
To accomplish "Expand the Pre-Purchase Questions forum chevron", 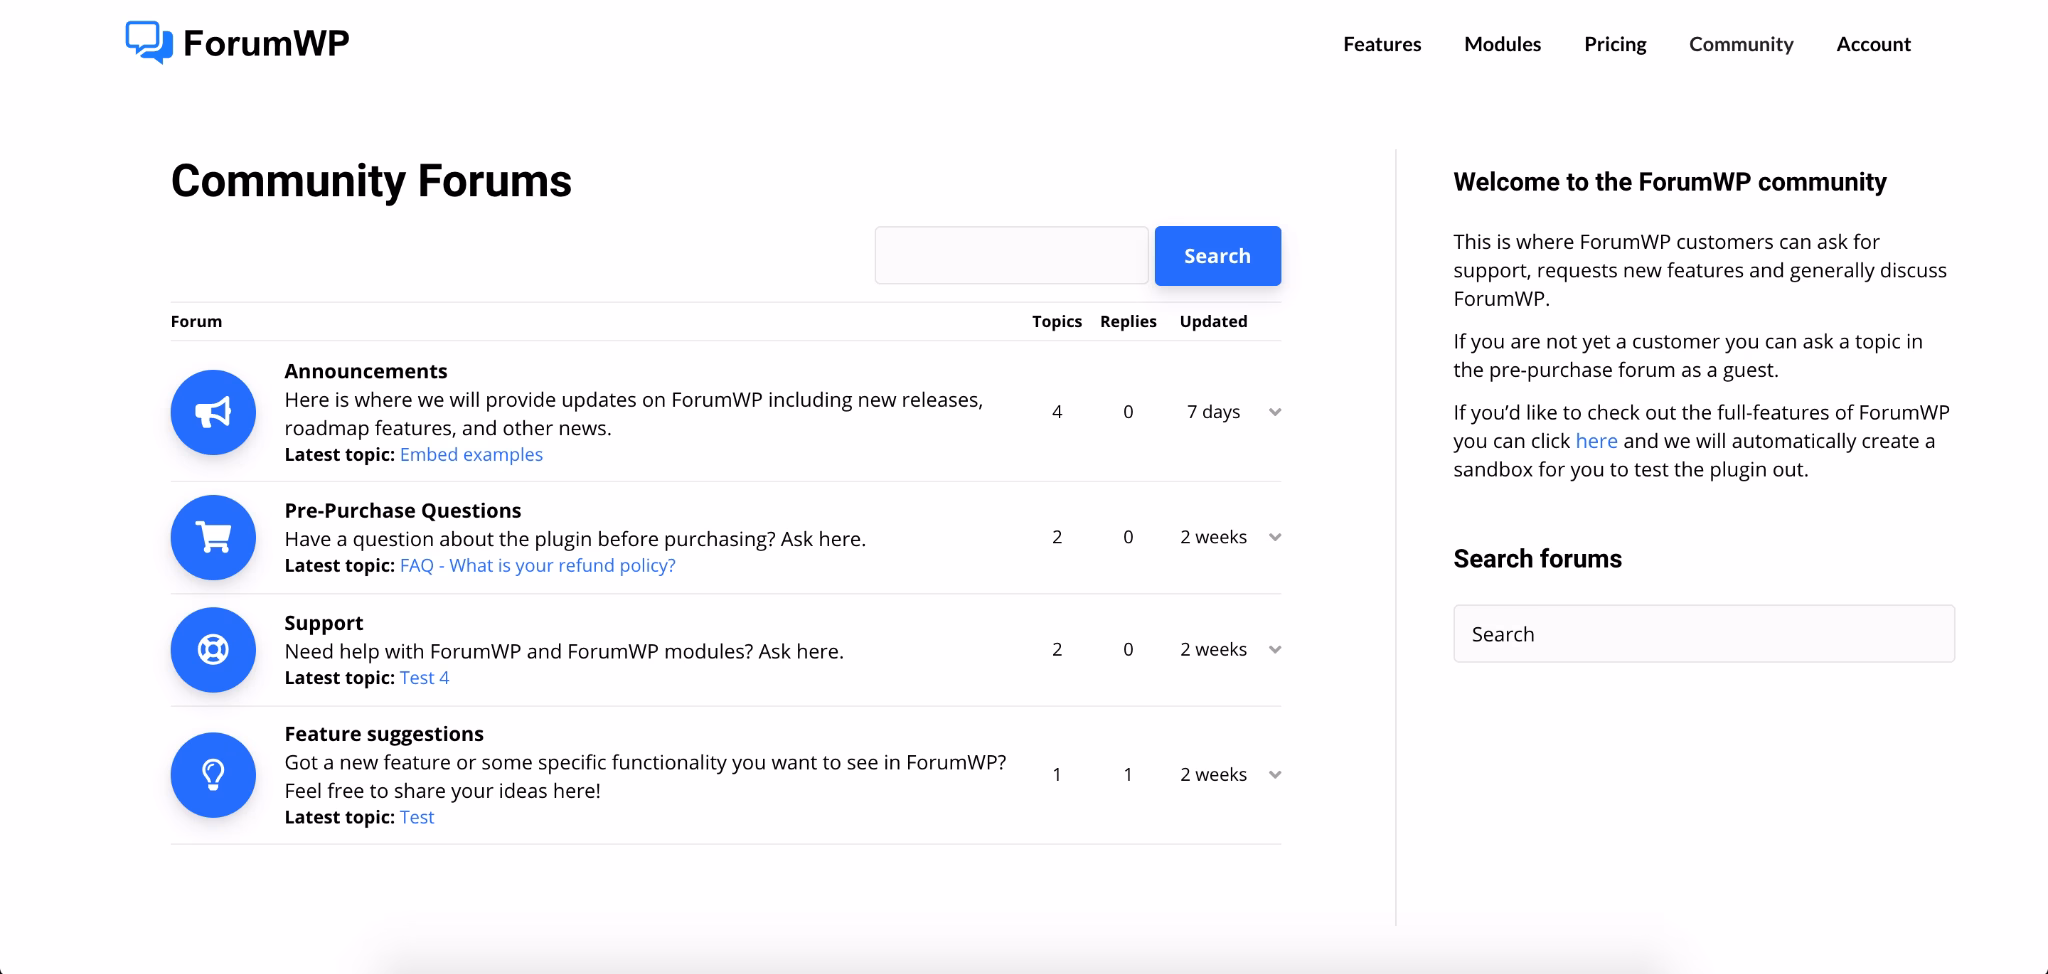I will click(1274, 537).
